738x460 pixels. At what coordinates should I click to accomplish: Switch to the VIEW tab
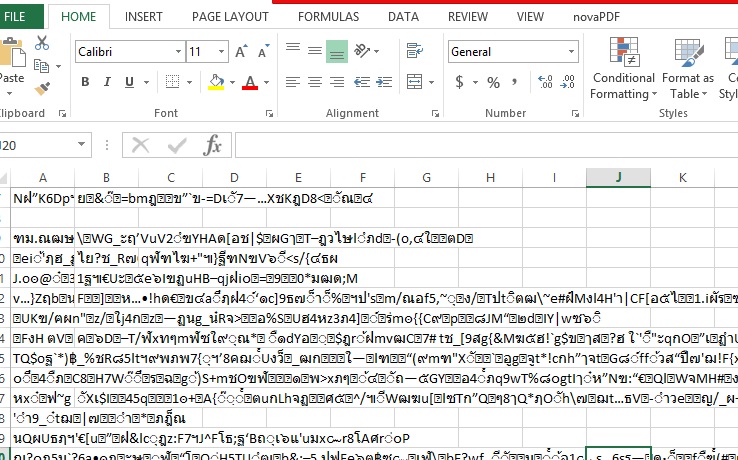pos(530,17)
